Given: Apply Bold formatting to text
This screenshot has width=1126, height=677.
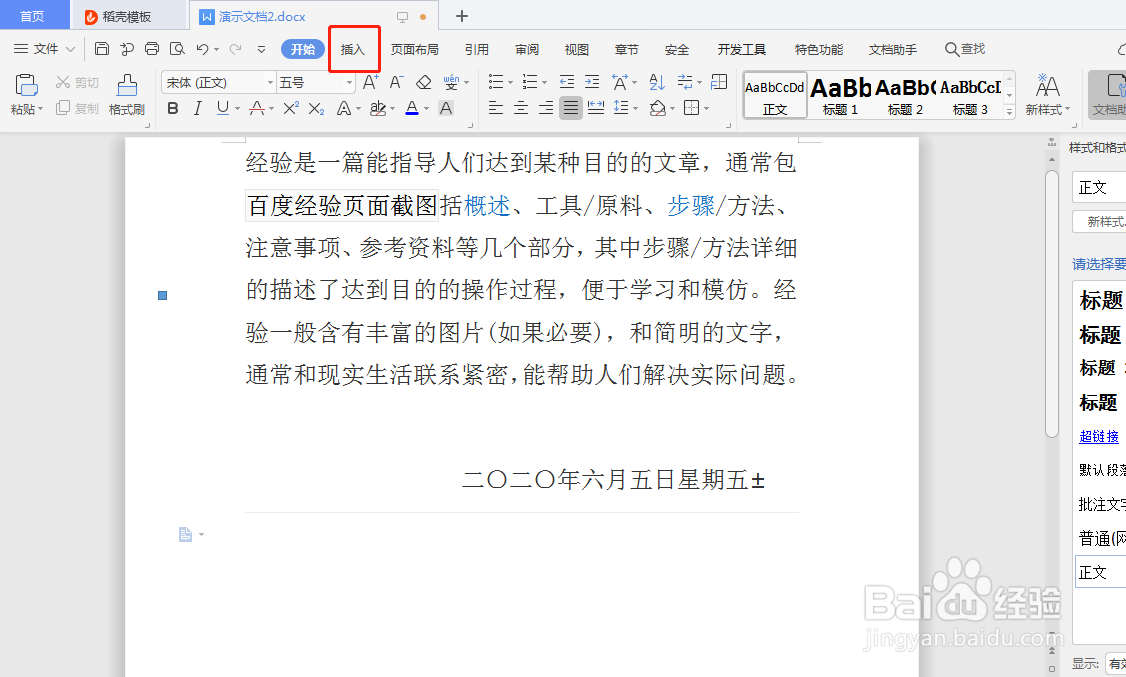Looking at the screenshot, I should click(x=172, y=108).
